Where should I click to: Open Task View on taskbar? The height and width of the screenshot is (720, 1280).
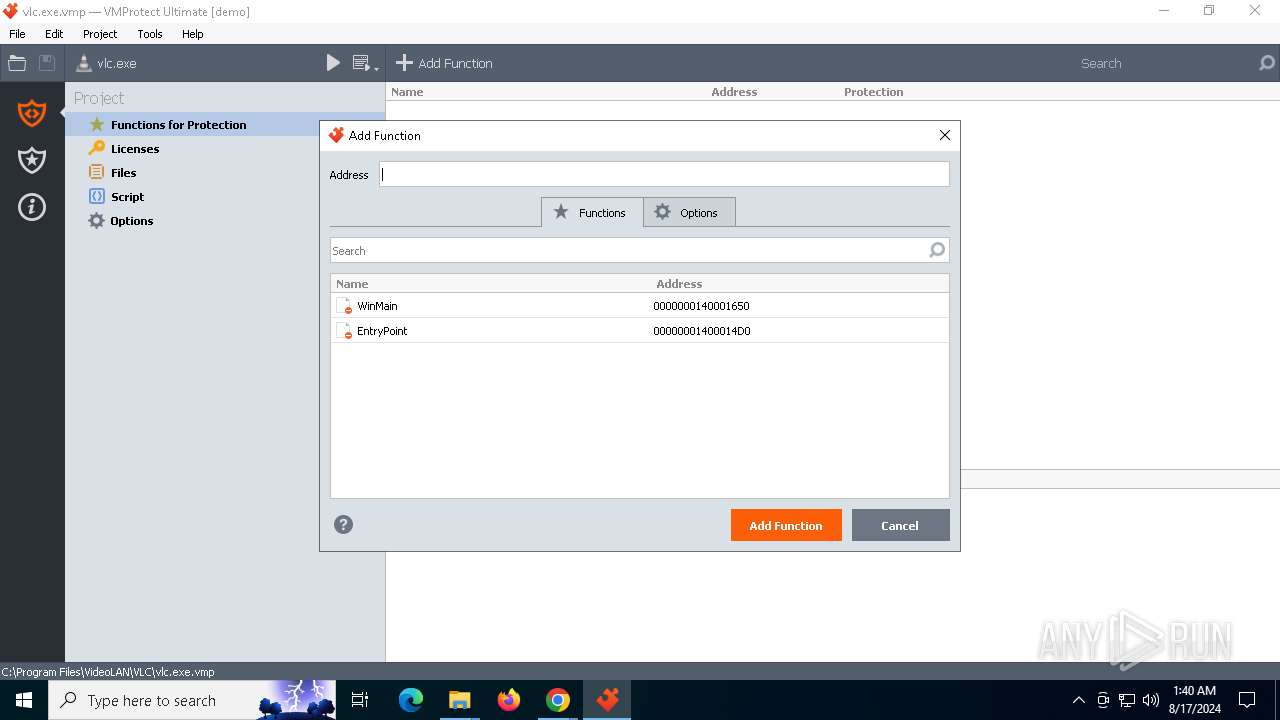click(x=360, y=700)
